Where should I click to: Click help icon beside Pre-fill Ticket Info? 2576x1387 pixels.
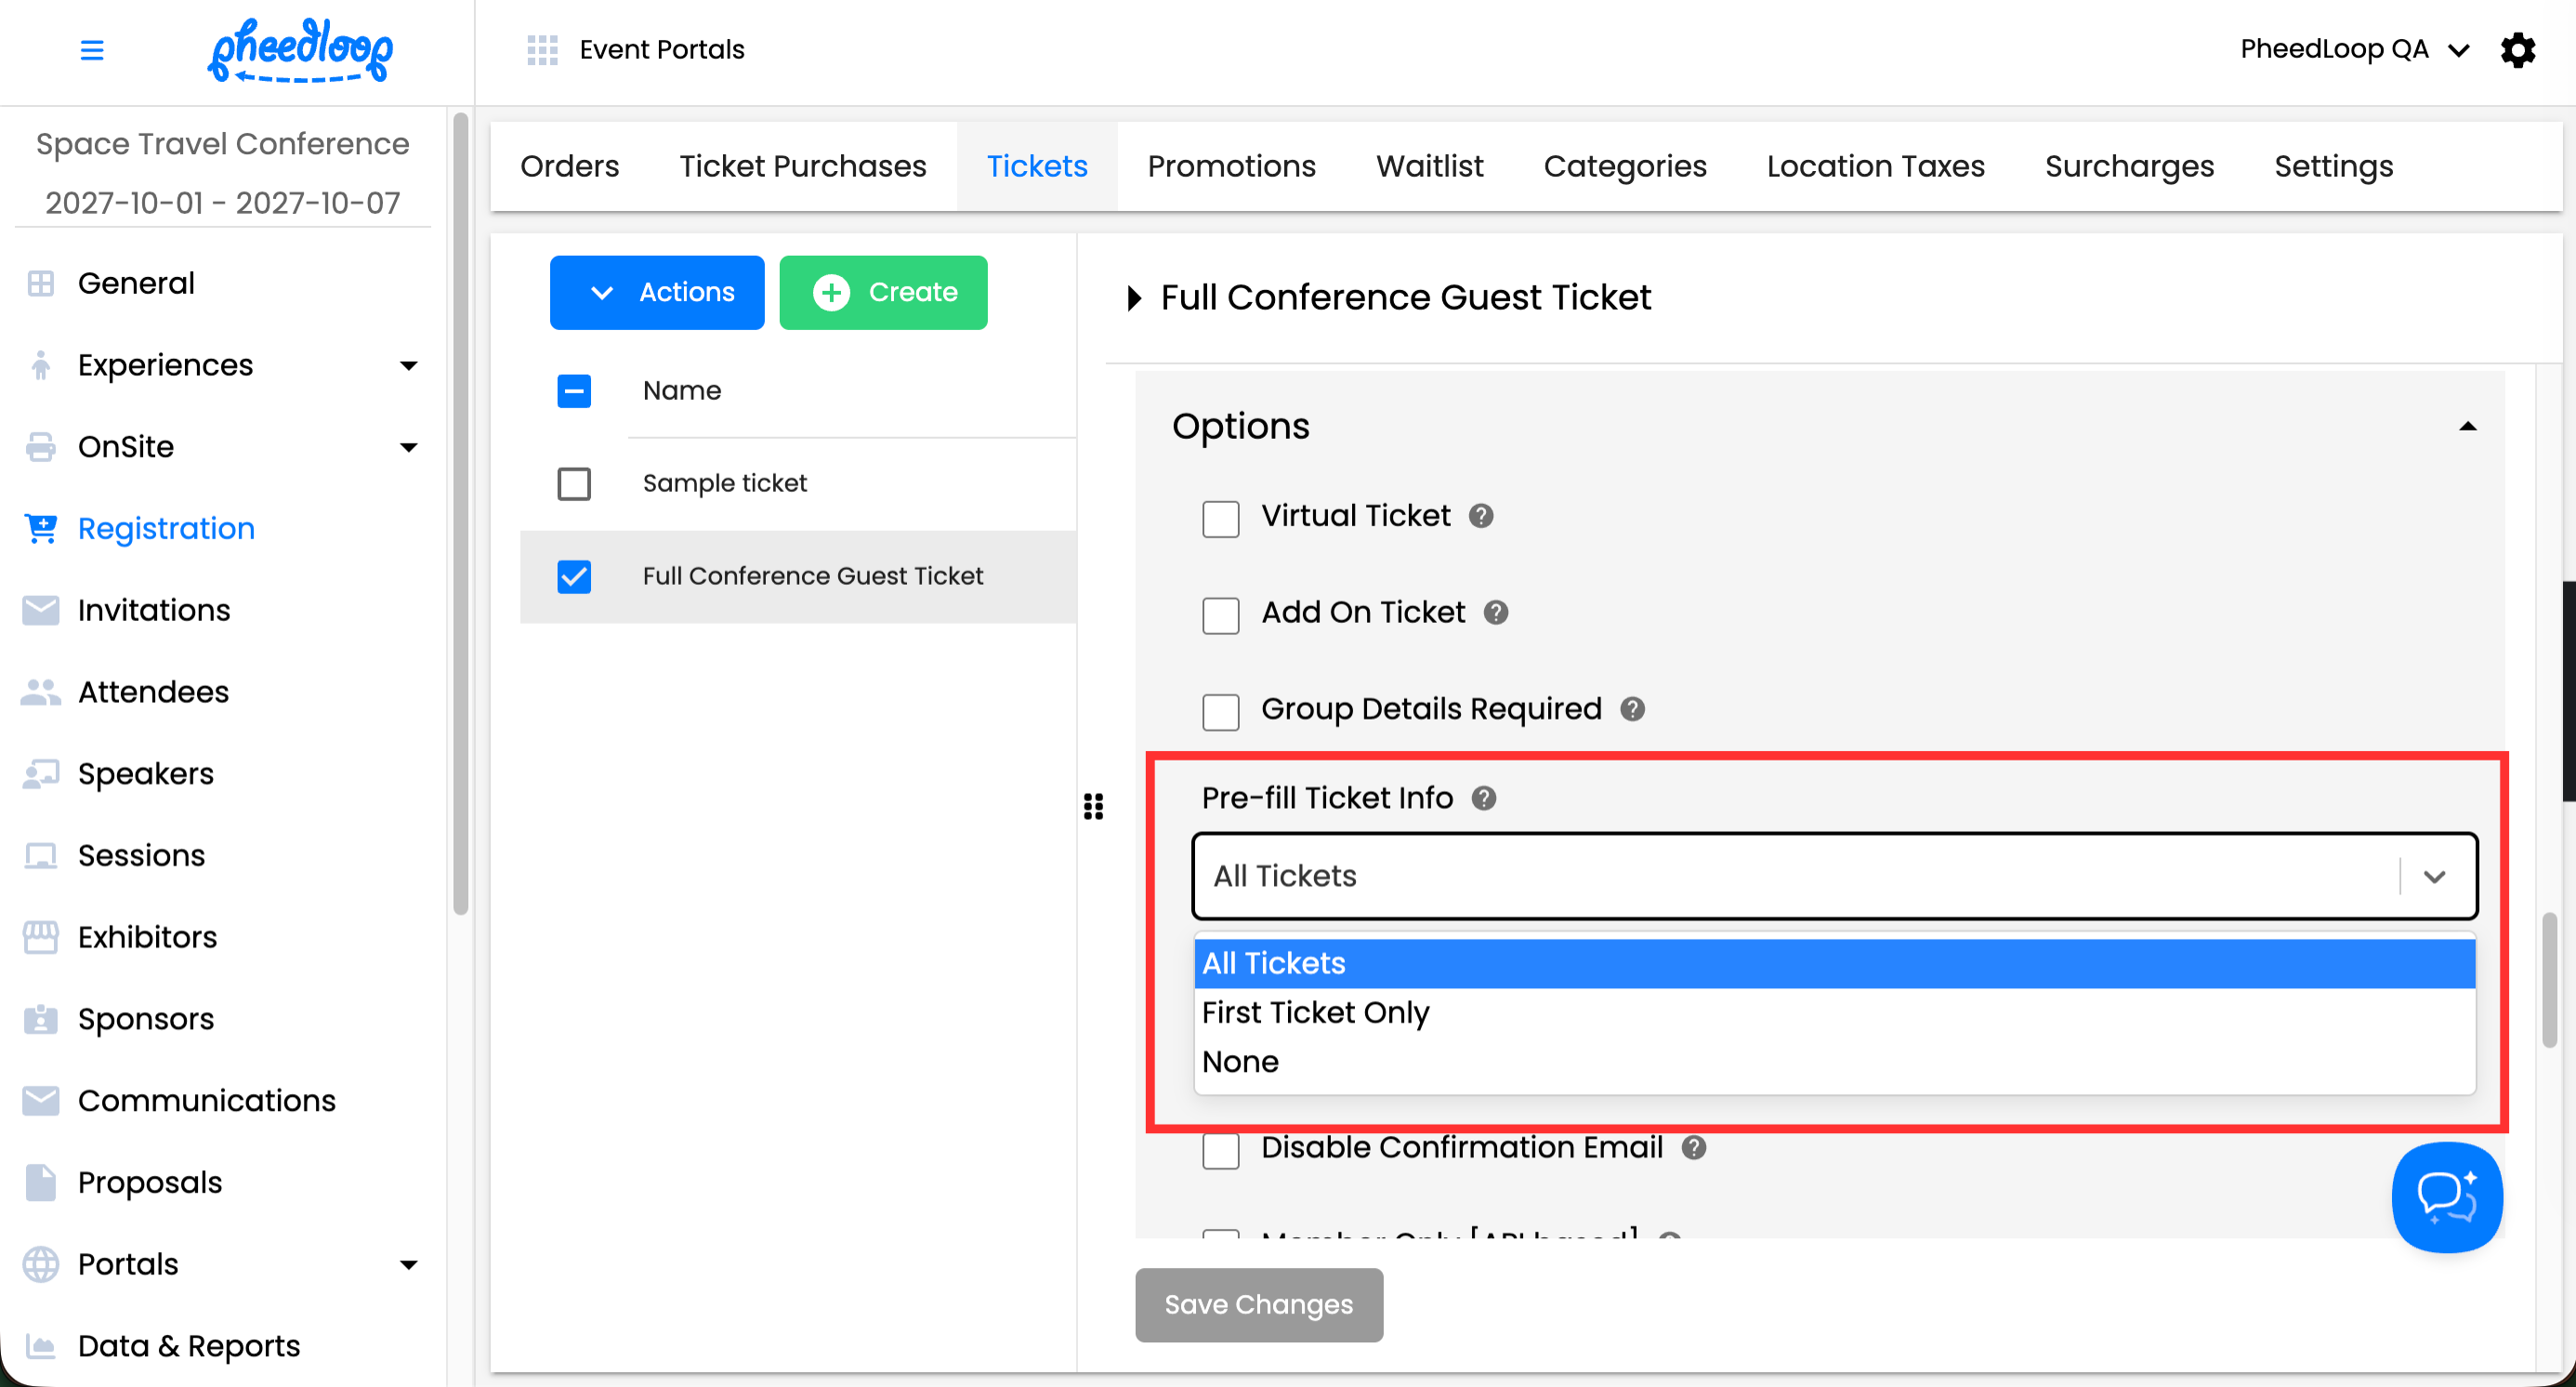(1484, 798)
